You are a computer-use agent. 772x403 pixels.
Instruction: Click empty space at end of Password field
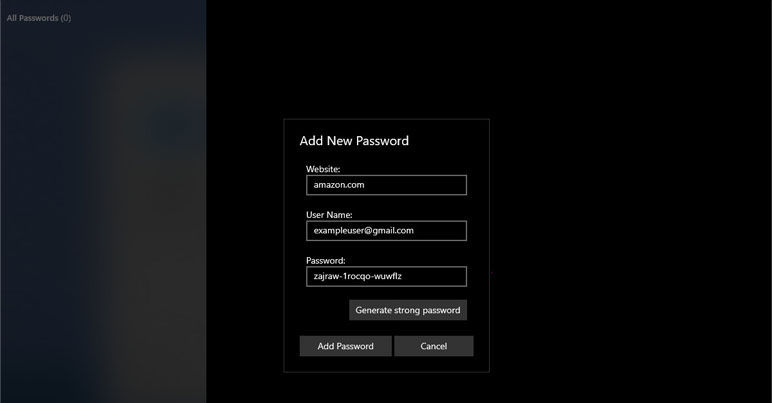tap(433, 277)
